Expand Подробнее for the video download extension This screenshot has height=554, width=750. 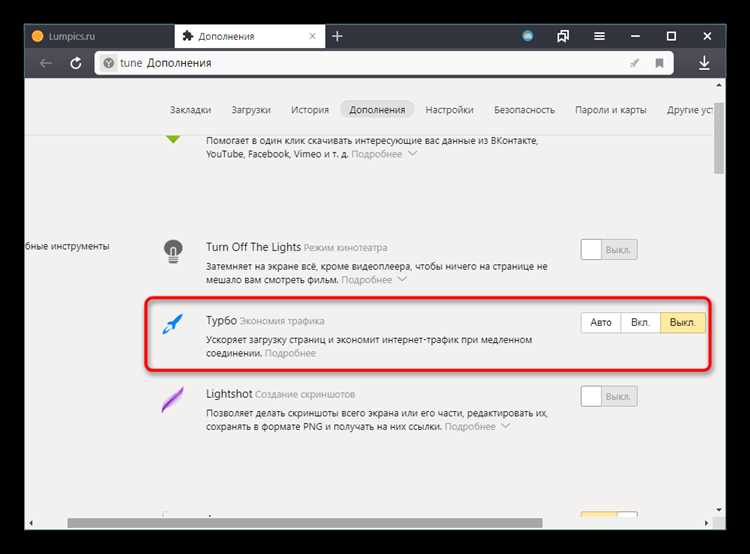(x=384, y=154)
